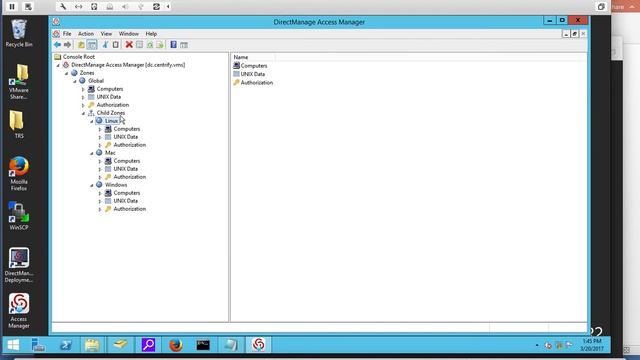The height and width of the screenshot is (360, 640).
Task: Open the command prompt taskbar icon
Action: point(203,345)
